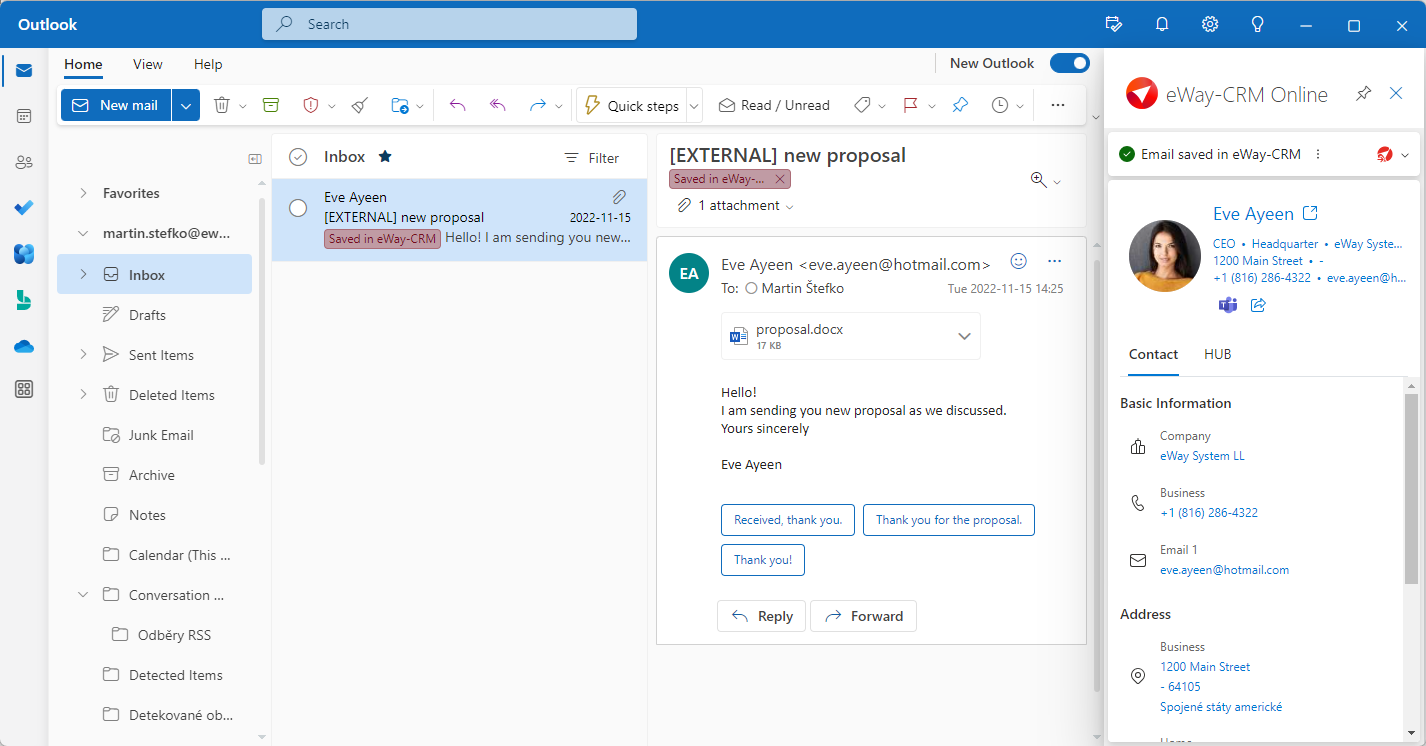Image resolution: width=1426 pixels, height=746 pixels.
Task: Open Quick steps dropdown arrow
Action: tap(694, 105)
